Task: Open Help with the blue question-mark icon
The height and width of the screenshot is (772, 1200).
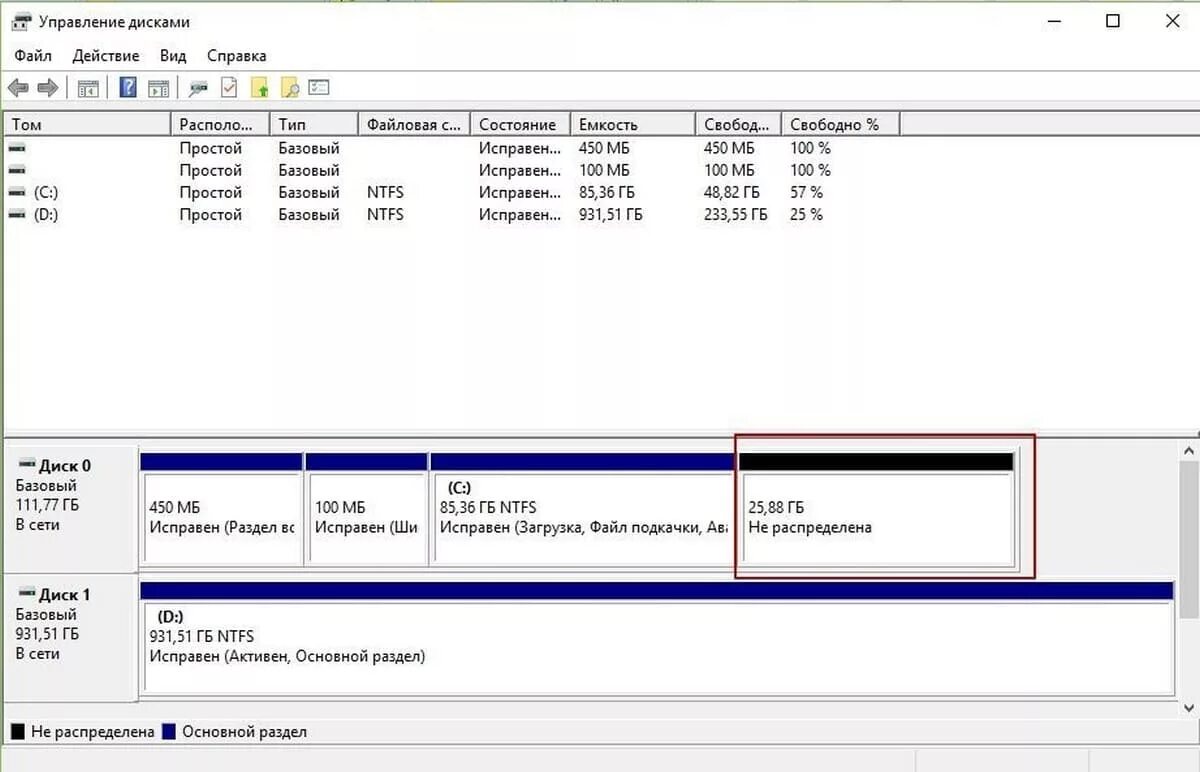Action: pos(128,88)
